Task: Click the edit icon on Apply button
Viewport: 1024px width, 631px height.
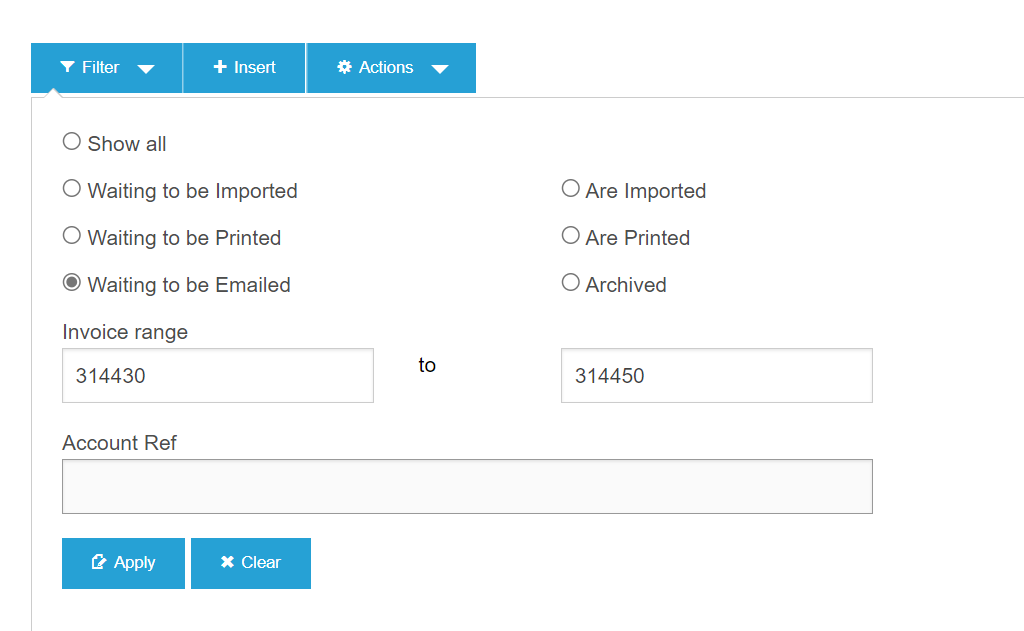Action: tap(99, 562)
